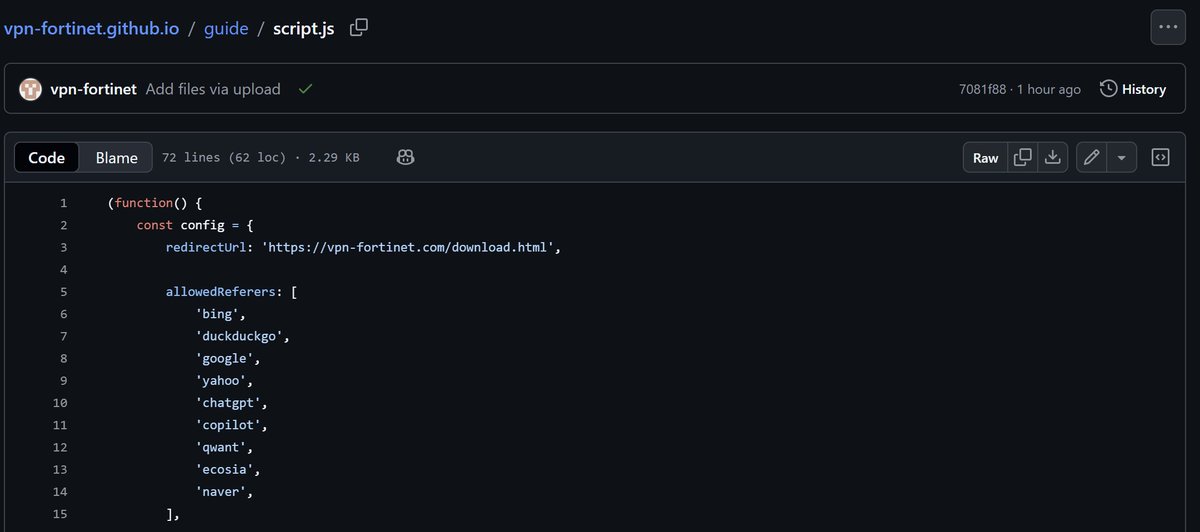Copy file path icon next to script.js
Screen dimensions: 1200x532
(358, 27)
